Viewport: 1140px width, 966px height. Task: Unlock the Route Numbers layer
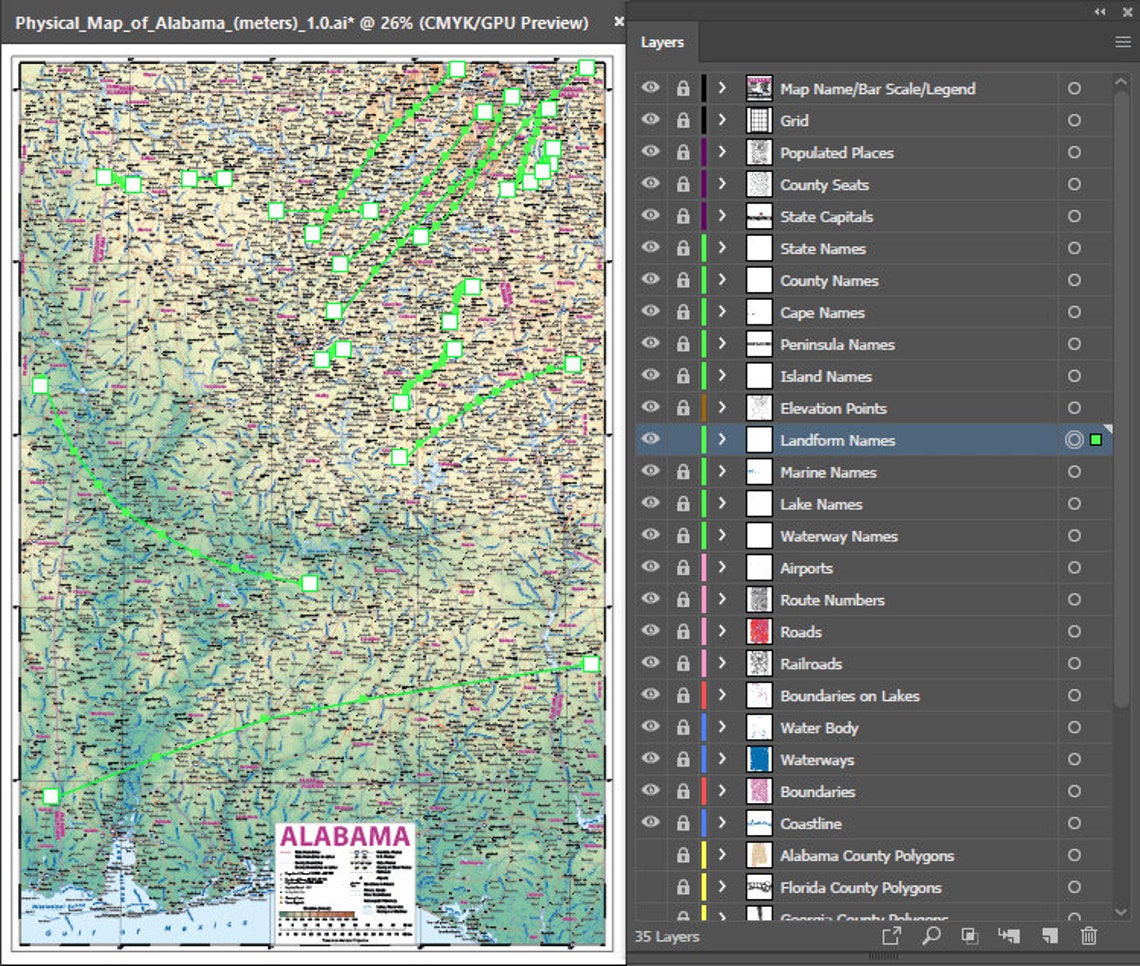tap(682, 600)
